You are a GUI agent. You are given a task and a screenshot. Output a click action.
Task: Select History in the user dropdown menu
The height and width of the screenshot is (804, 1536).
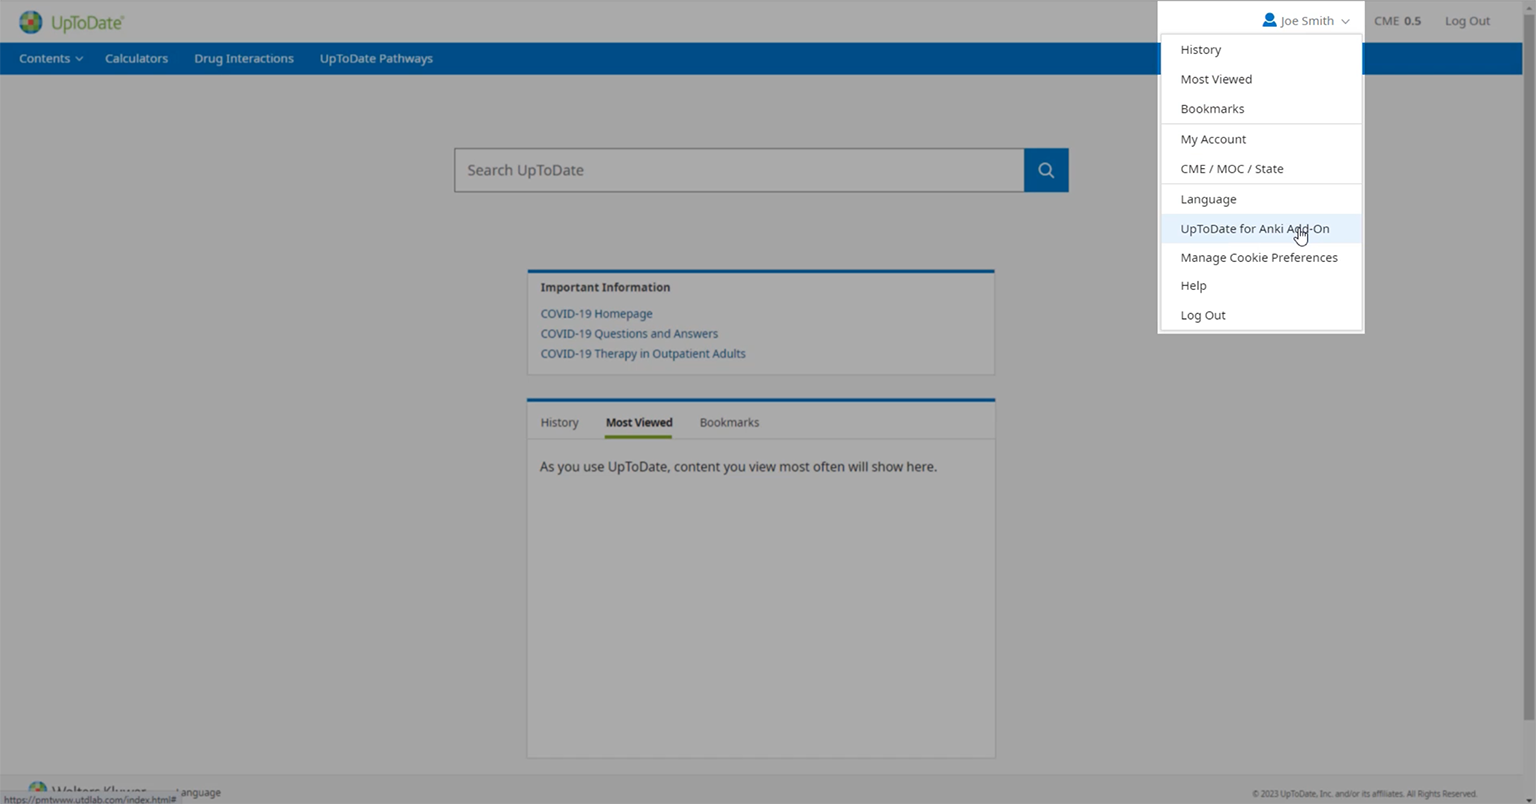[1200, 50]
